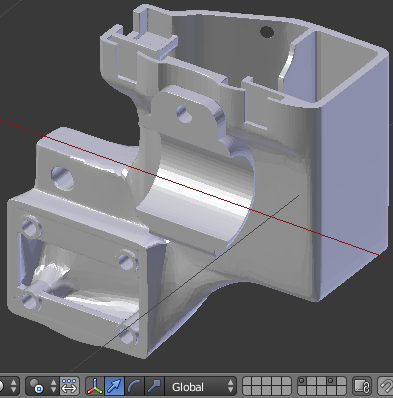
Task: Select layer 10 in first layer grid
Action: click(286, 391)
